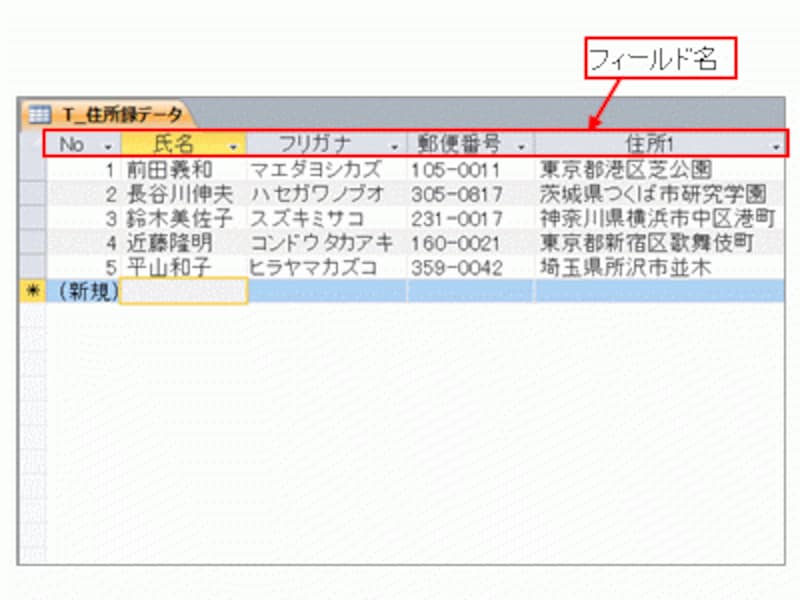Image resolution: width=800 pixels, height=600 pixels.
Task: Click the address 神奈川県横浜市中区港町
Action: 659,218
